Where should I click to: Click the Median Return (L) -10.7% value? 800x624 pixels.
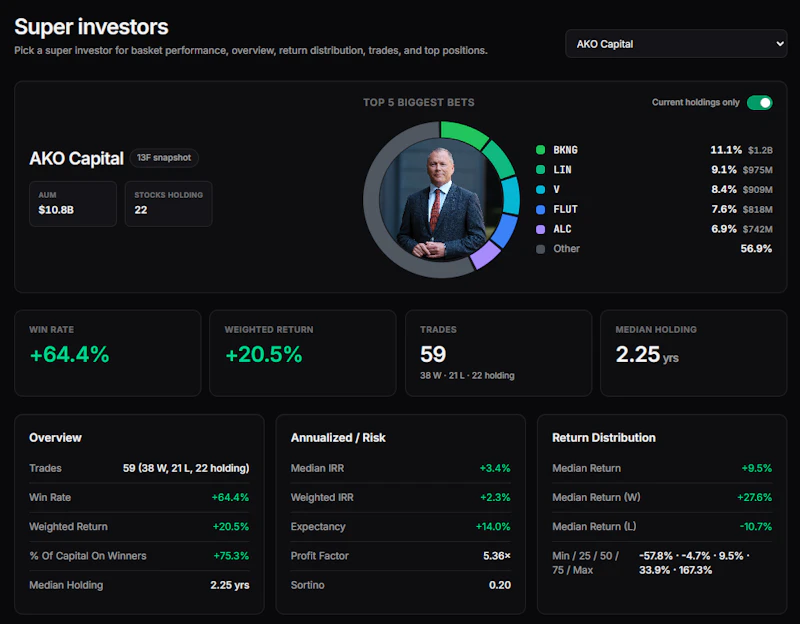point(756,527)
